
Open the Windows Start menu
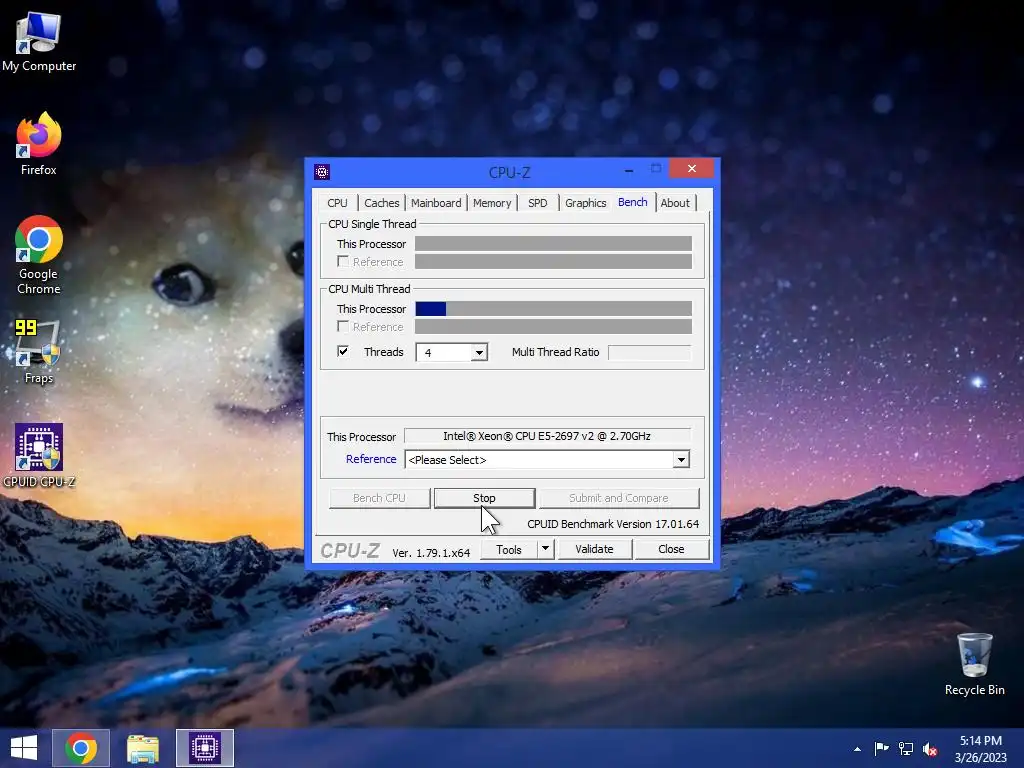click(x=24, y=748)
